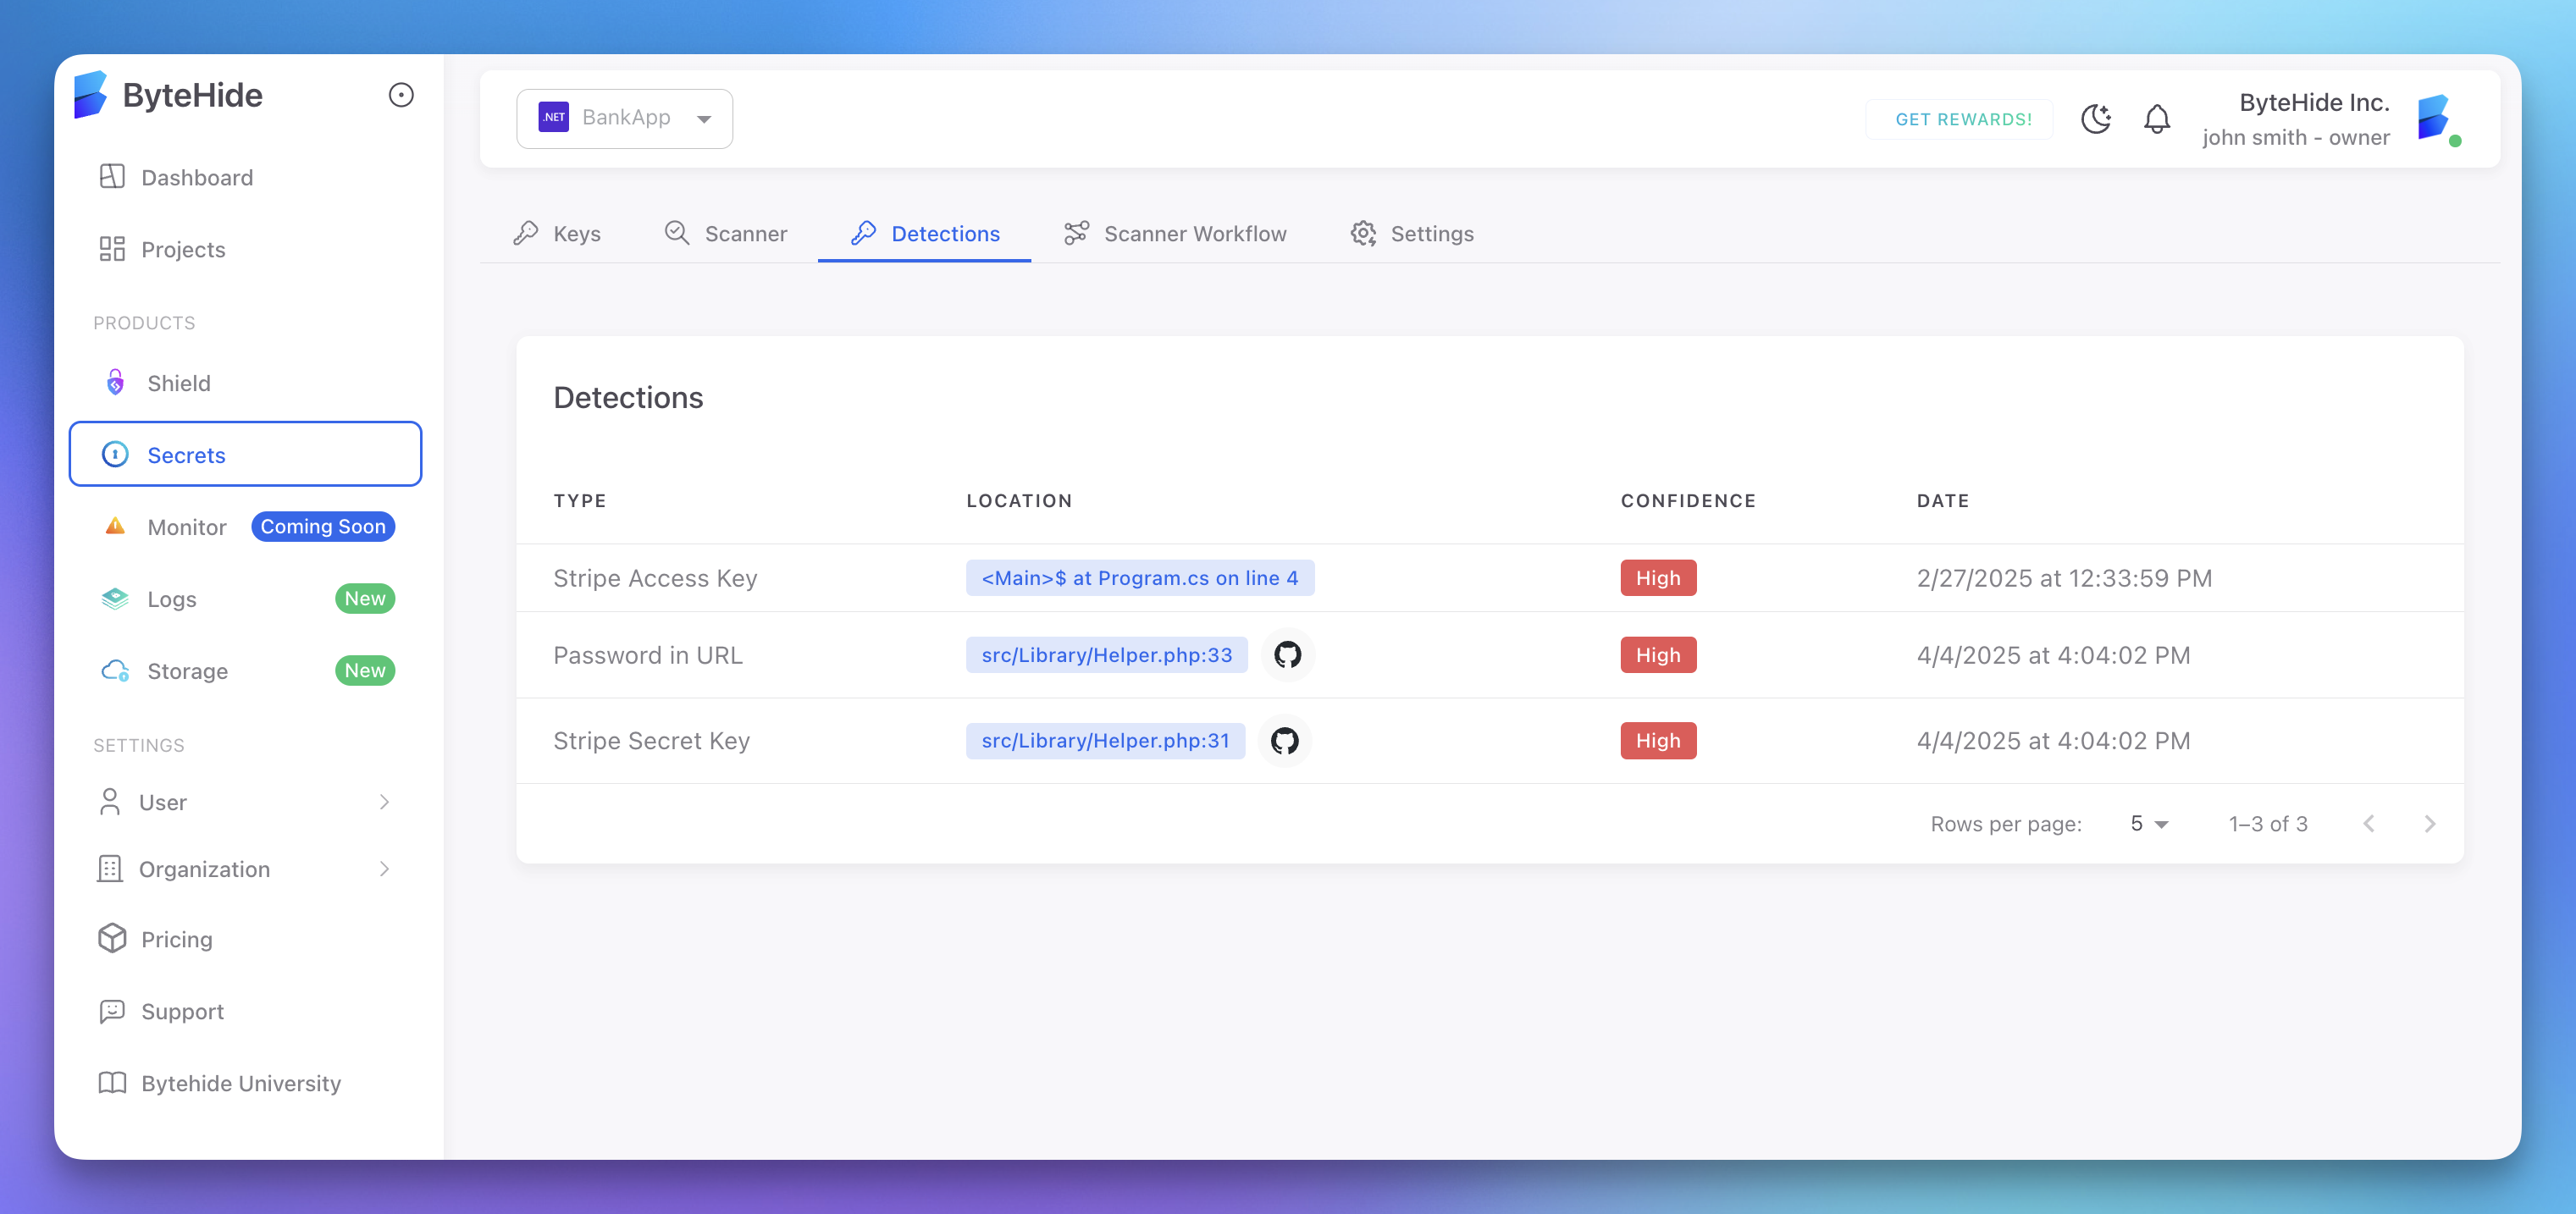This screenshot has height=1214, width=2576.
Task: Open GitHub icon for Helper.php:31
Action: 1284,741
